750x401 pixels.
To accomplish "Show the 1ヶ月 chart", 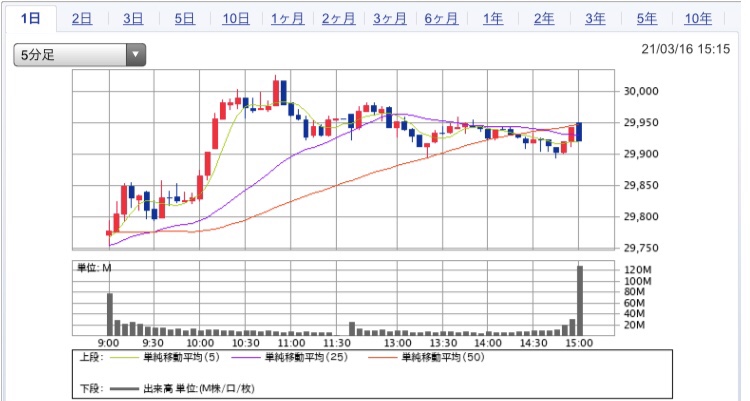I will pos(287,19).
